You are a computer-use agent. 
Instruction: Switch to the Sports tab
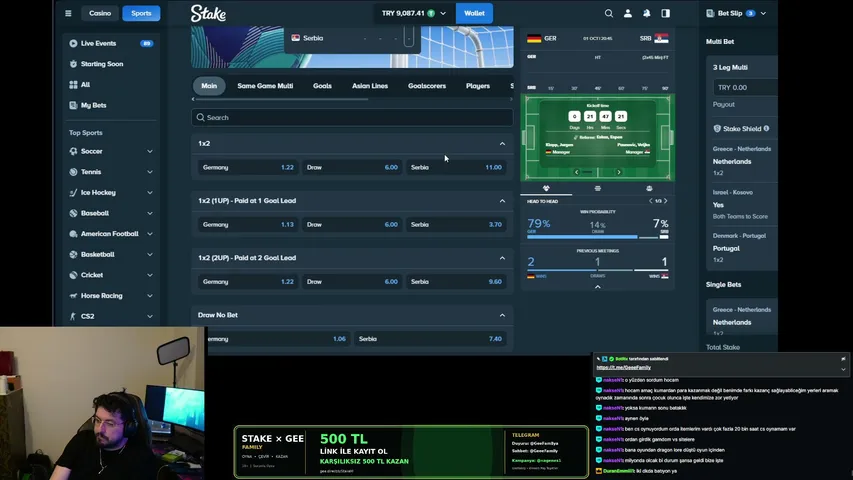[141, 13]
